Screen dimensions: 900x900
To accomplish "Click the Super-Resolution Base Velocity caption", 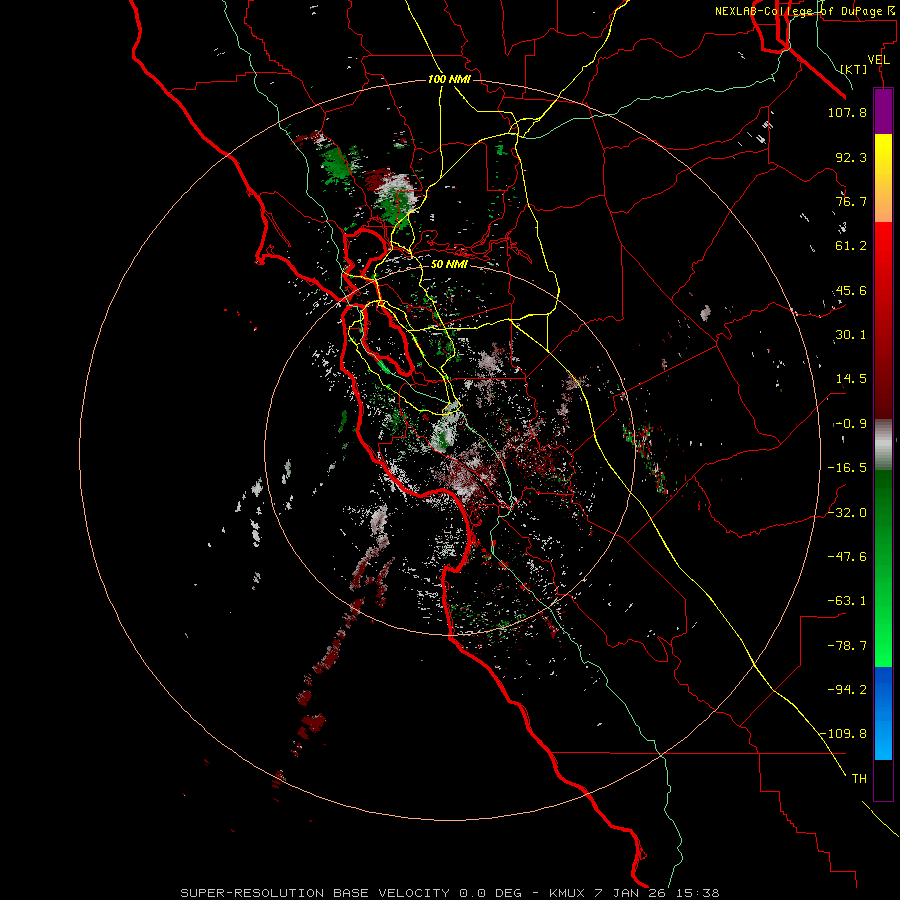I will click(449, 893).
